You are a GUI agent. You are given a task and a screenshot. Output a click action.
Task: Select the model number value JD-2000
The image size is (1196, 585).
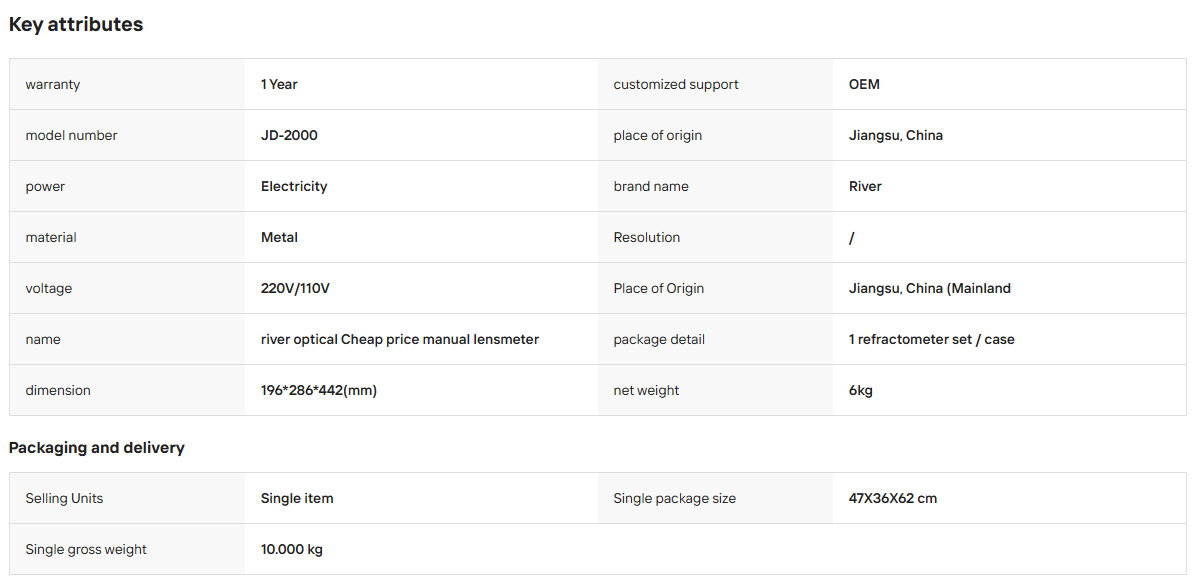click(289, 135)
